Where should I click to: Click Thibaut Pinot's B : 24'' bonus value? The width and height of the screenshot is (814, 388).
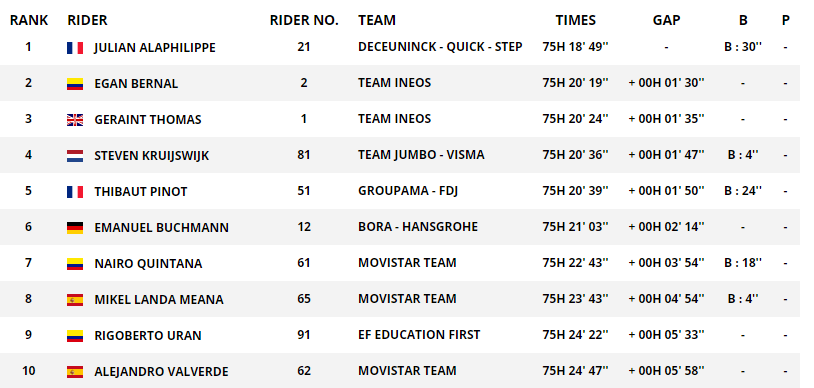click(x=743, y=191)
